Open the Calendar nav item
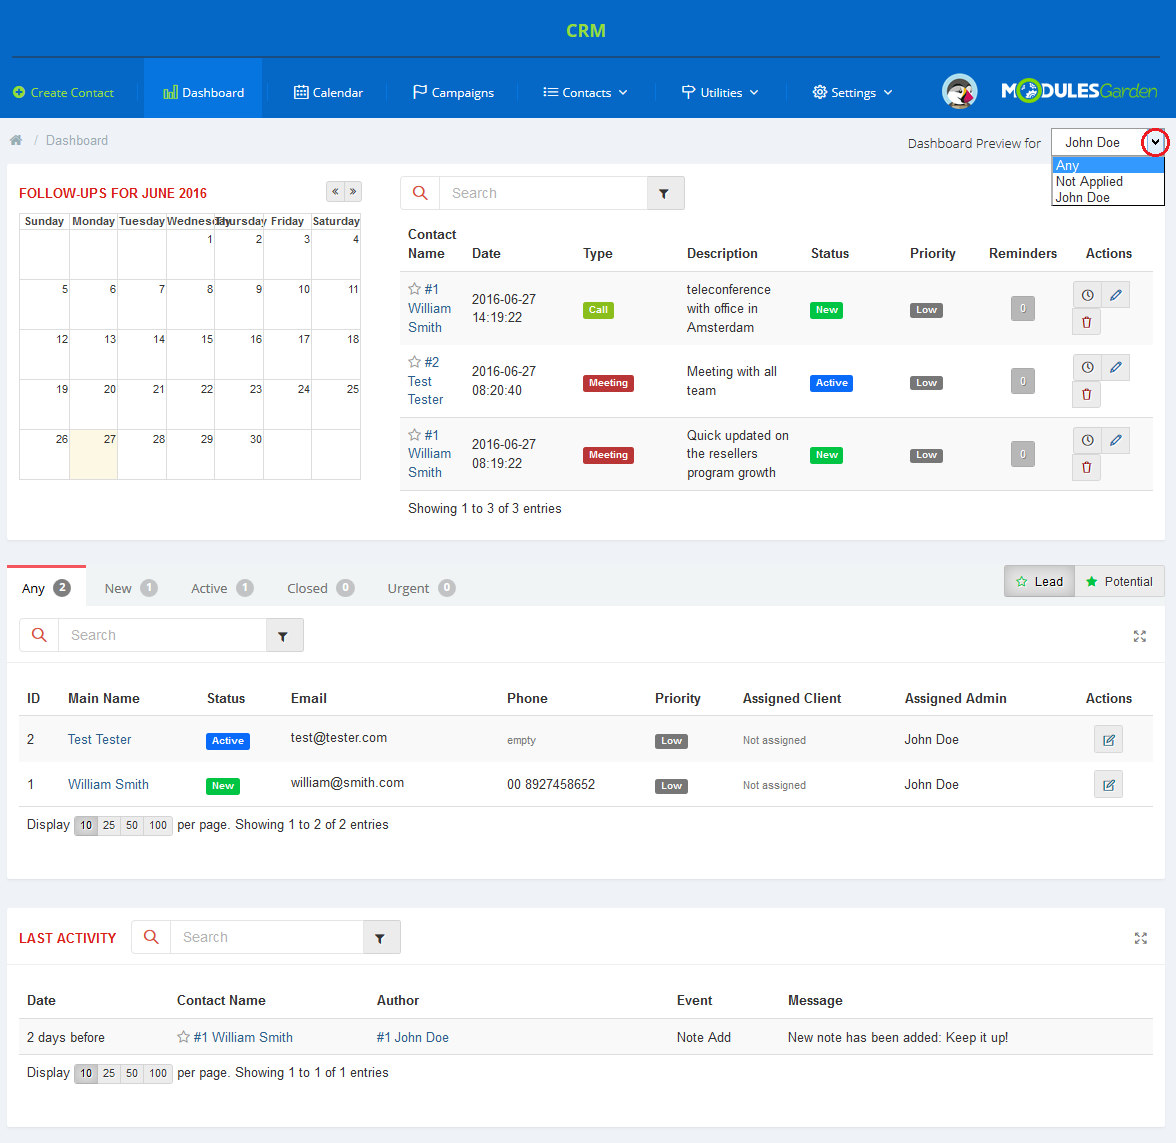The image size is (1176, 1143). (x=328, y=92)
